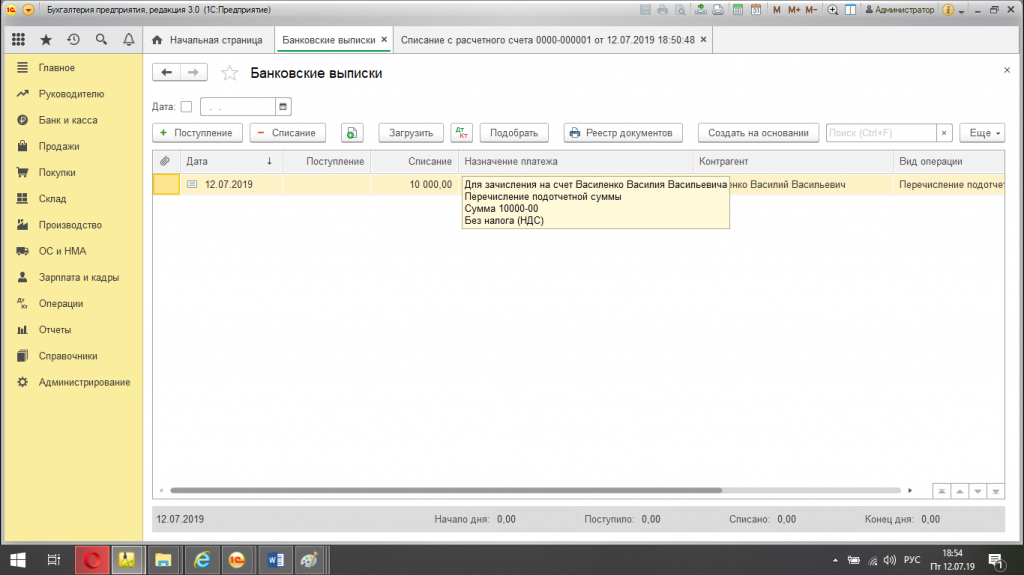Image resolution: width=1024 pixels, height=575 pixels.
Task: Open Word from the Windows taskbar
Action: coord(275,560)
